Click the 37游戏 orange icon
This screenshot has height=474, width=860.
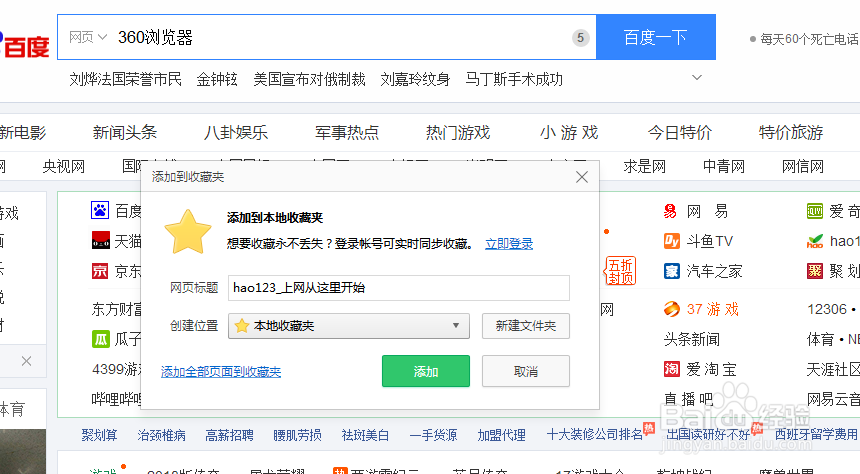pos(672,309)
